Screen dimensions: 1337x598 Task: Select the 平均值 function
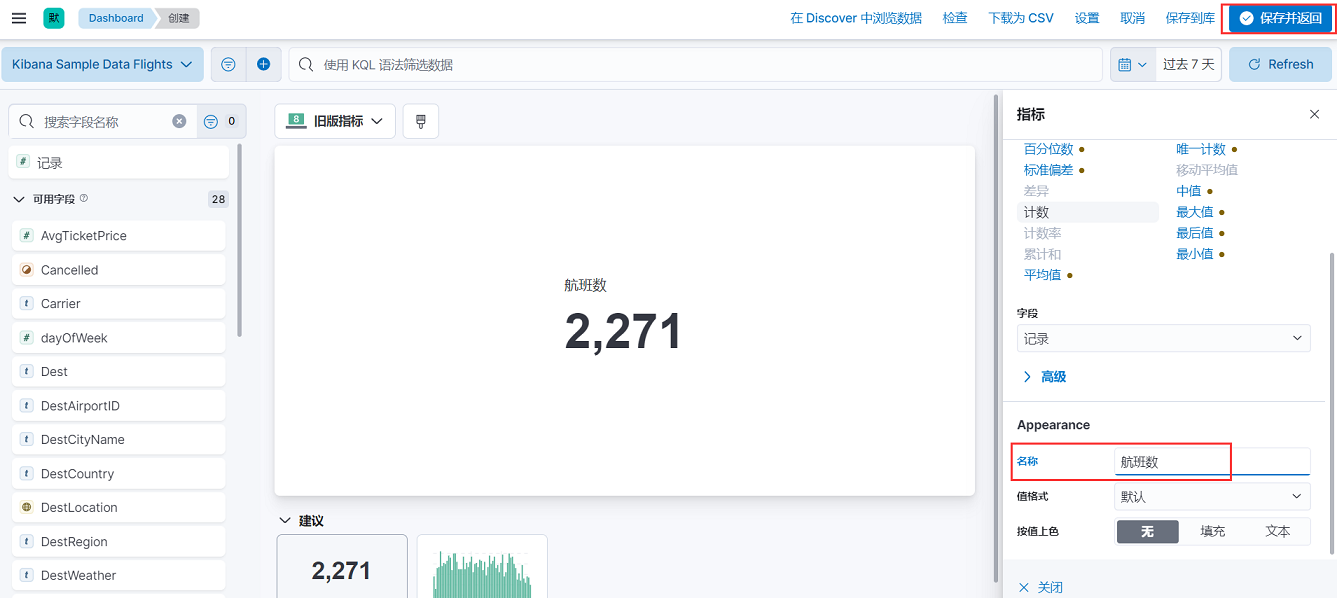pyautogui.click(x=1042, y=275)
